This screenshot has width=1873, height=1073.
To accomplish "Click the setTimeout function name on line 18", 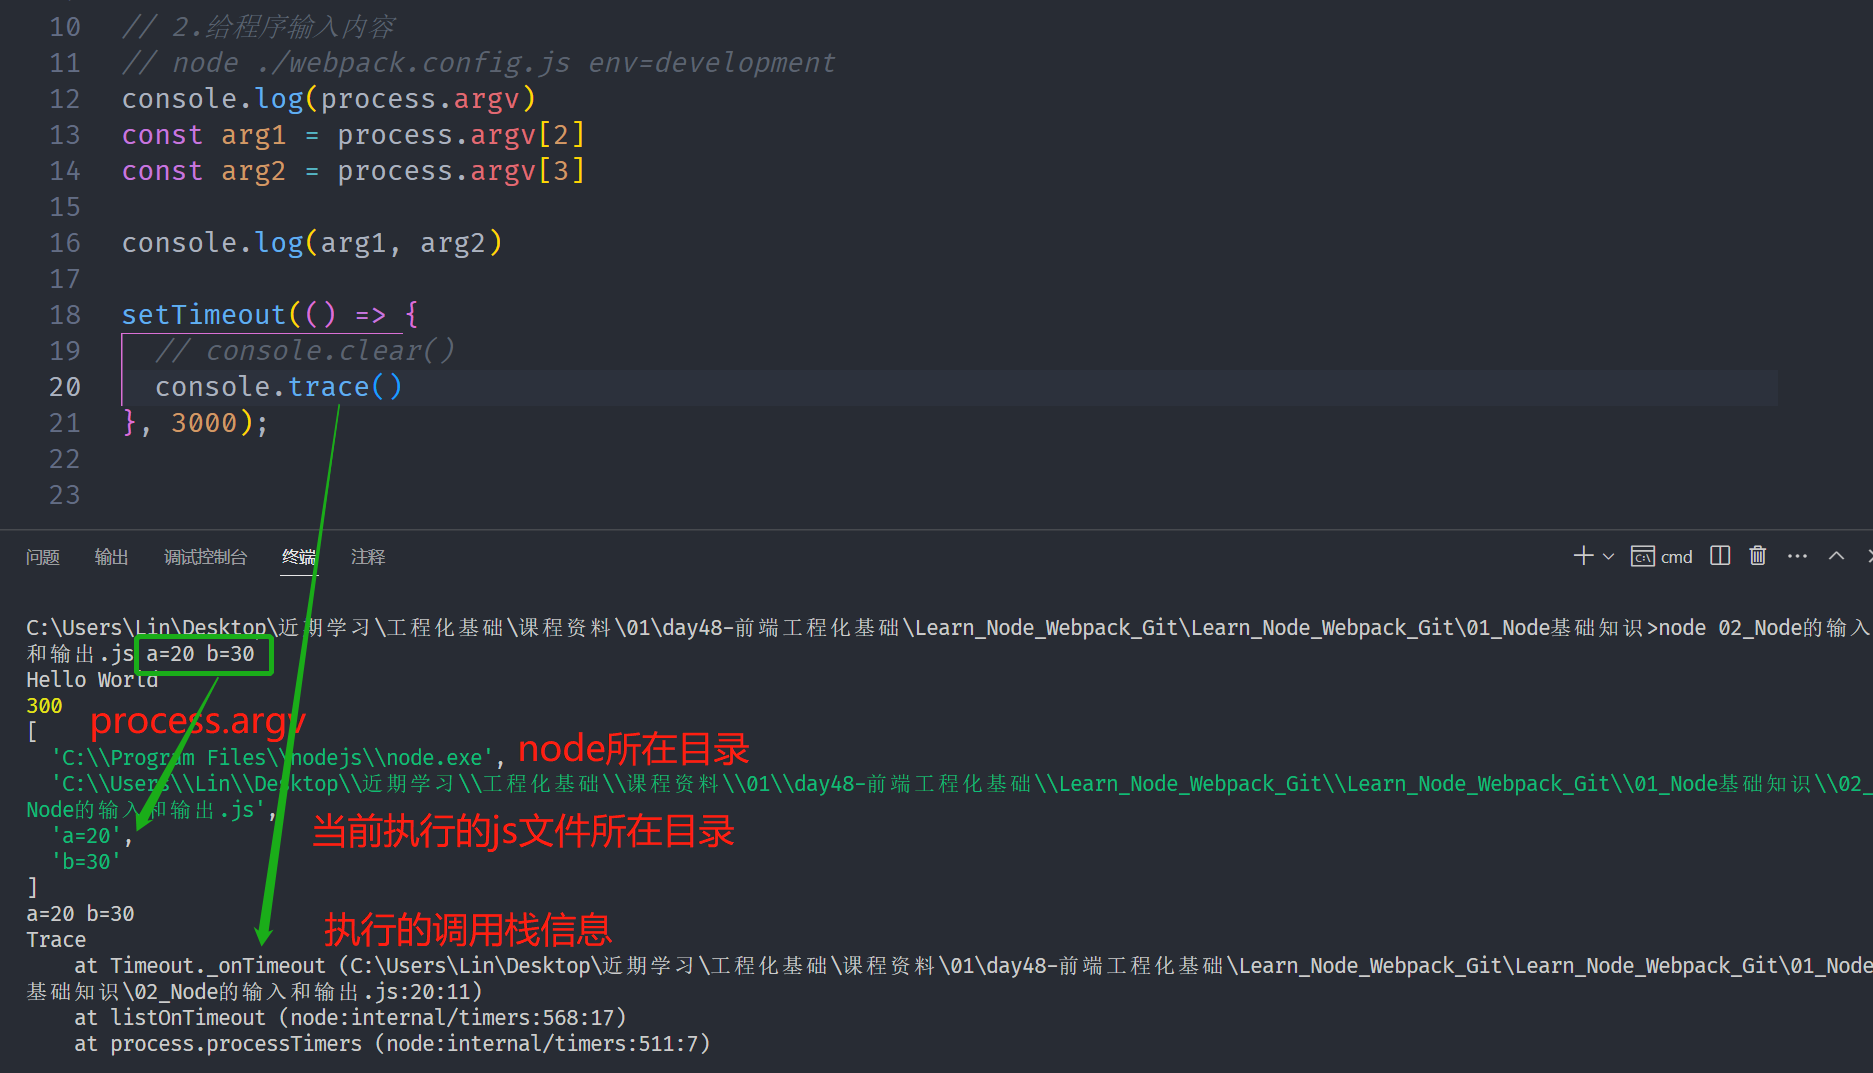I will [203, 315].
